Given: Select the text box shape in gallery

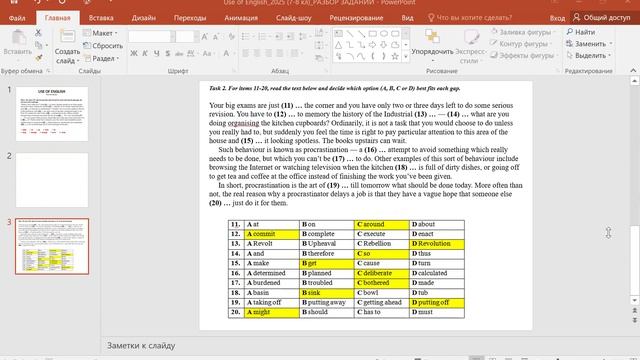Looking at the screenshot, I should (x=338, y=34).
